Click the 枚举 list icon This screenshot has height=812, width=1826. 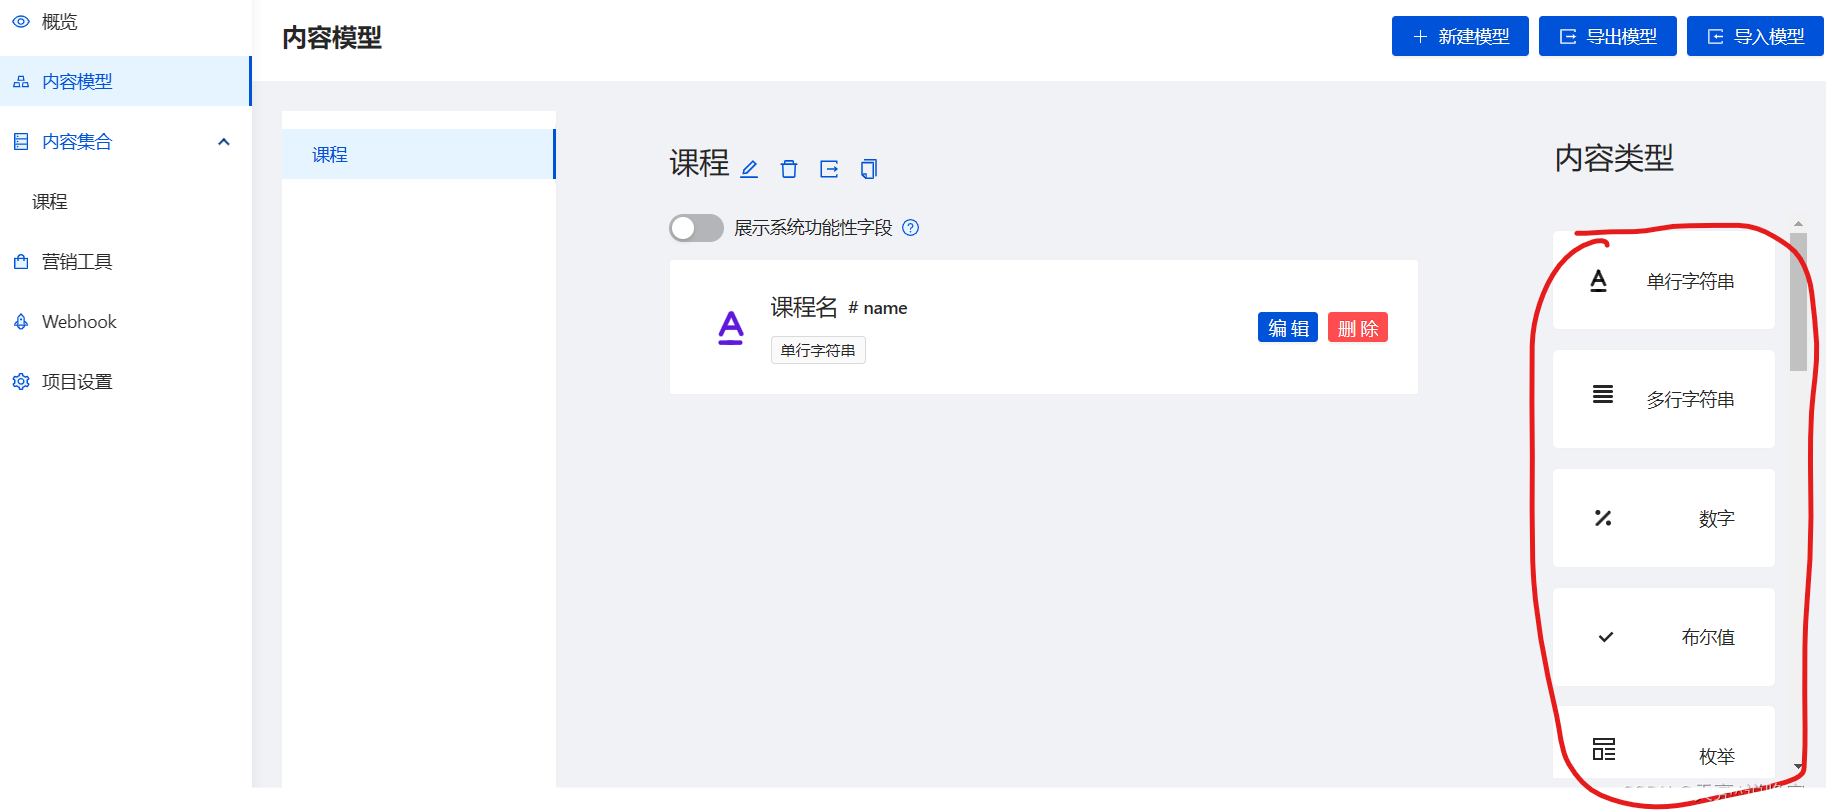1604,749
